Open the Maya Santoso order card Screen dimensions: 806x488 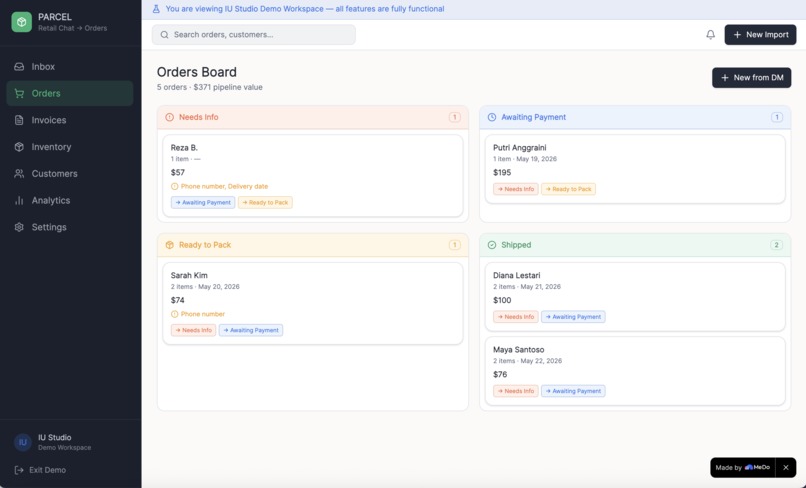[635, 371]
